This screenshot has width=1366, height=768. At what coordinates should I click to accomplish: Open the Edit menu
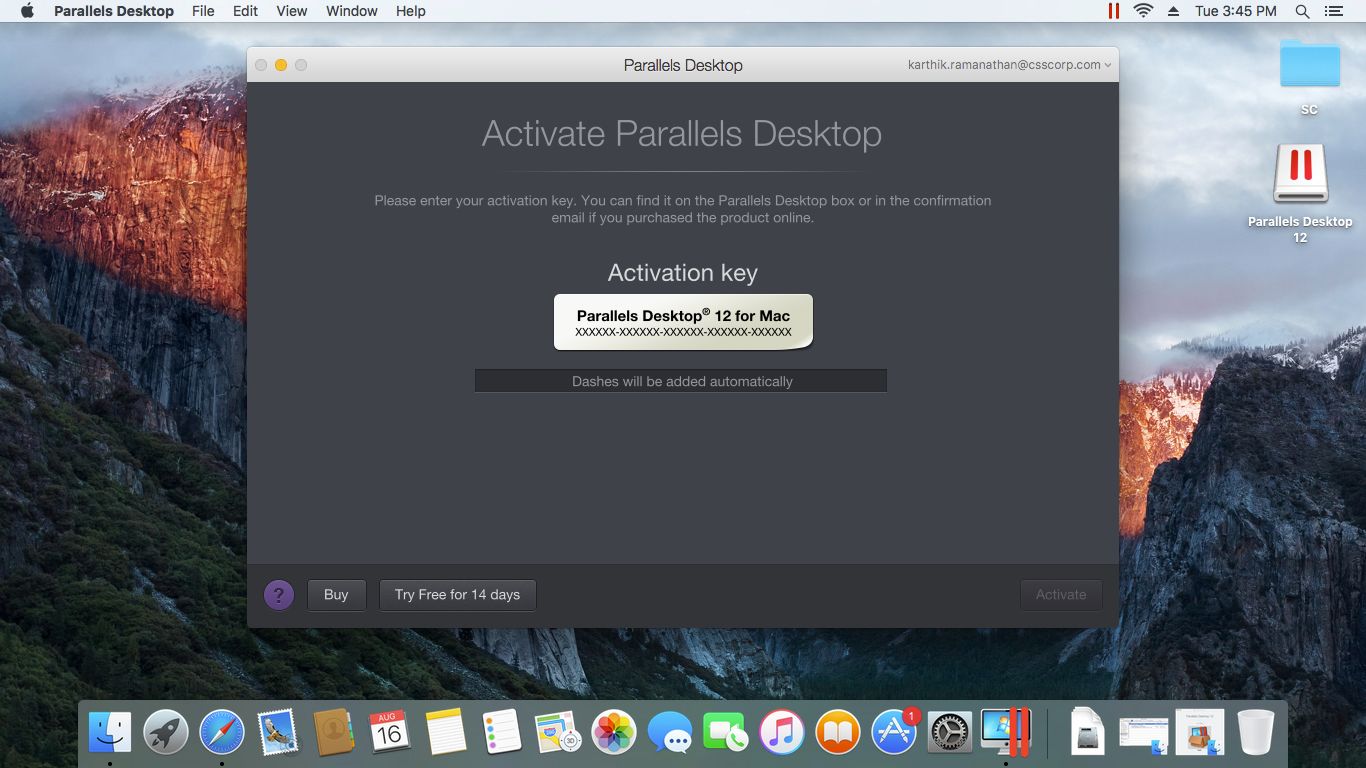tap(245, 11)
